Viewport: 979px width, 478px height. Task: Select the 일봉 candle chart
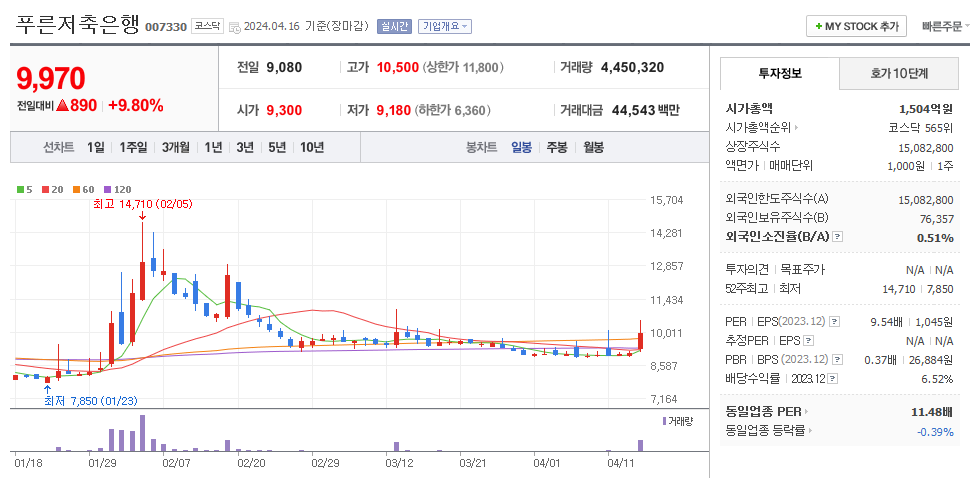[x=521, y=148]
